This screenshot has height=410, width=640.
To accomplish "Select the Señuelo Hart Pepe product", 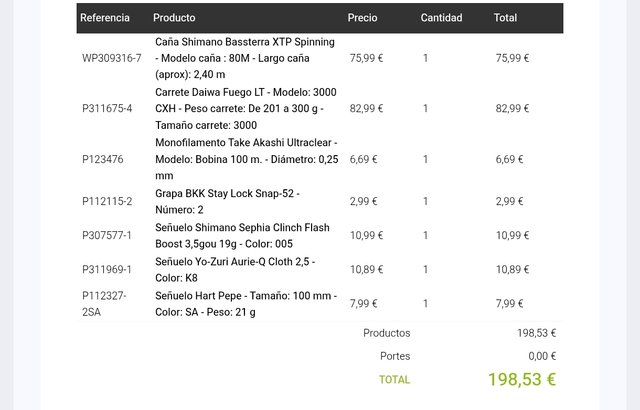I will pos(246,304).
